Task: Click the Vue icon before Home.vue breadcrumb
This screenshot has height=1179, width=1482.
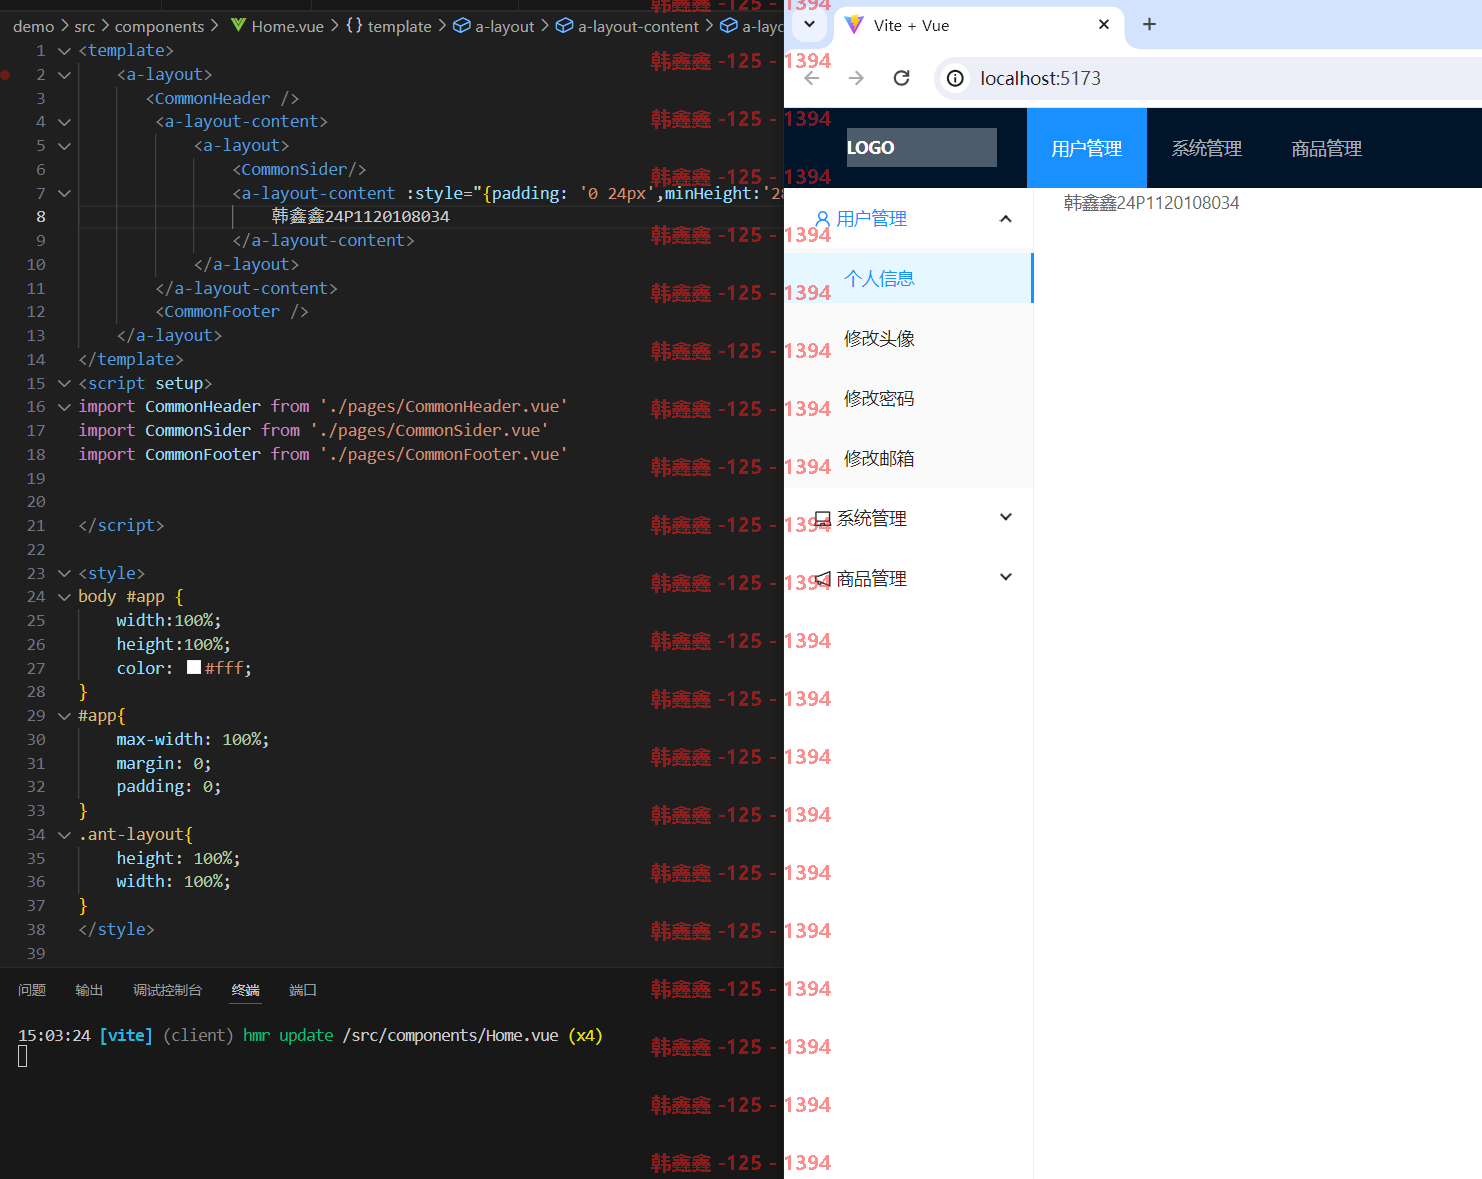Action: (x=238, y=25)
